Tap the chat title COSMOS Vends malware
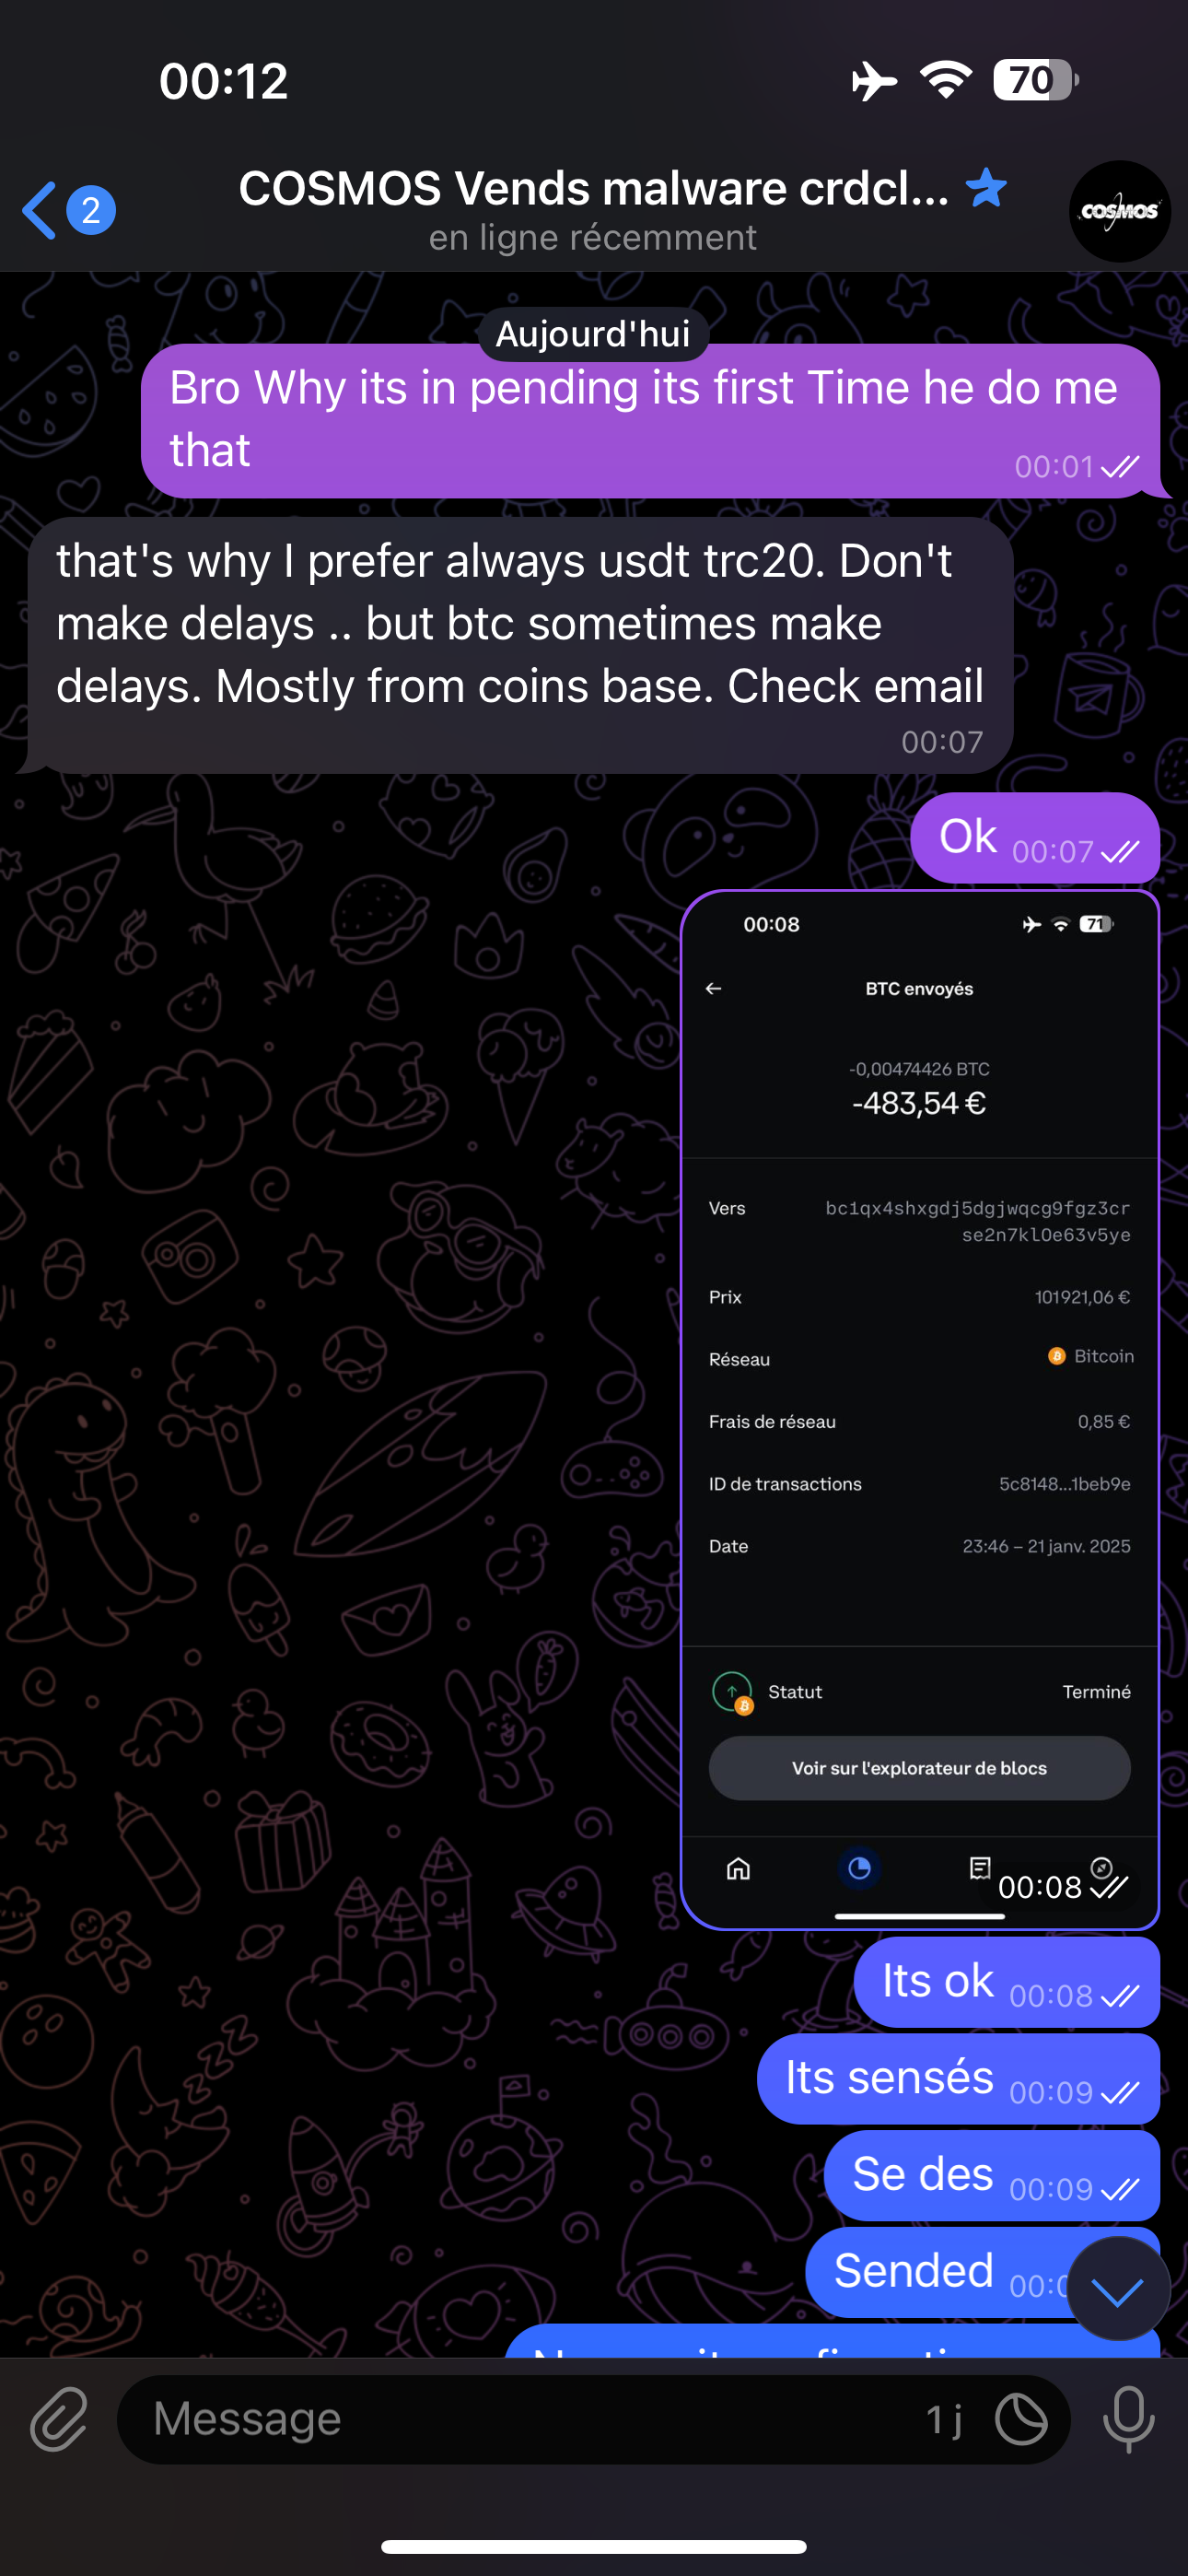 [x=594, y=188]
